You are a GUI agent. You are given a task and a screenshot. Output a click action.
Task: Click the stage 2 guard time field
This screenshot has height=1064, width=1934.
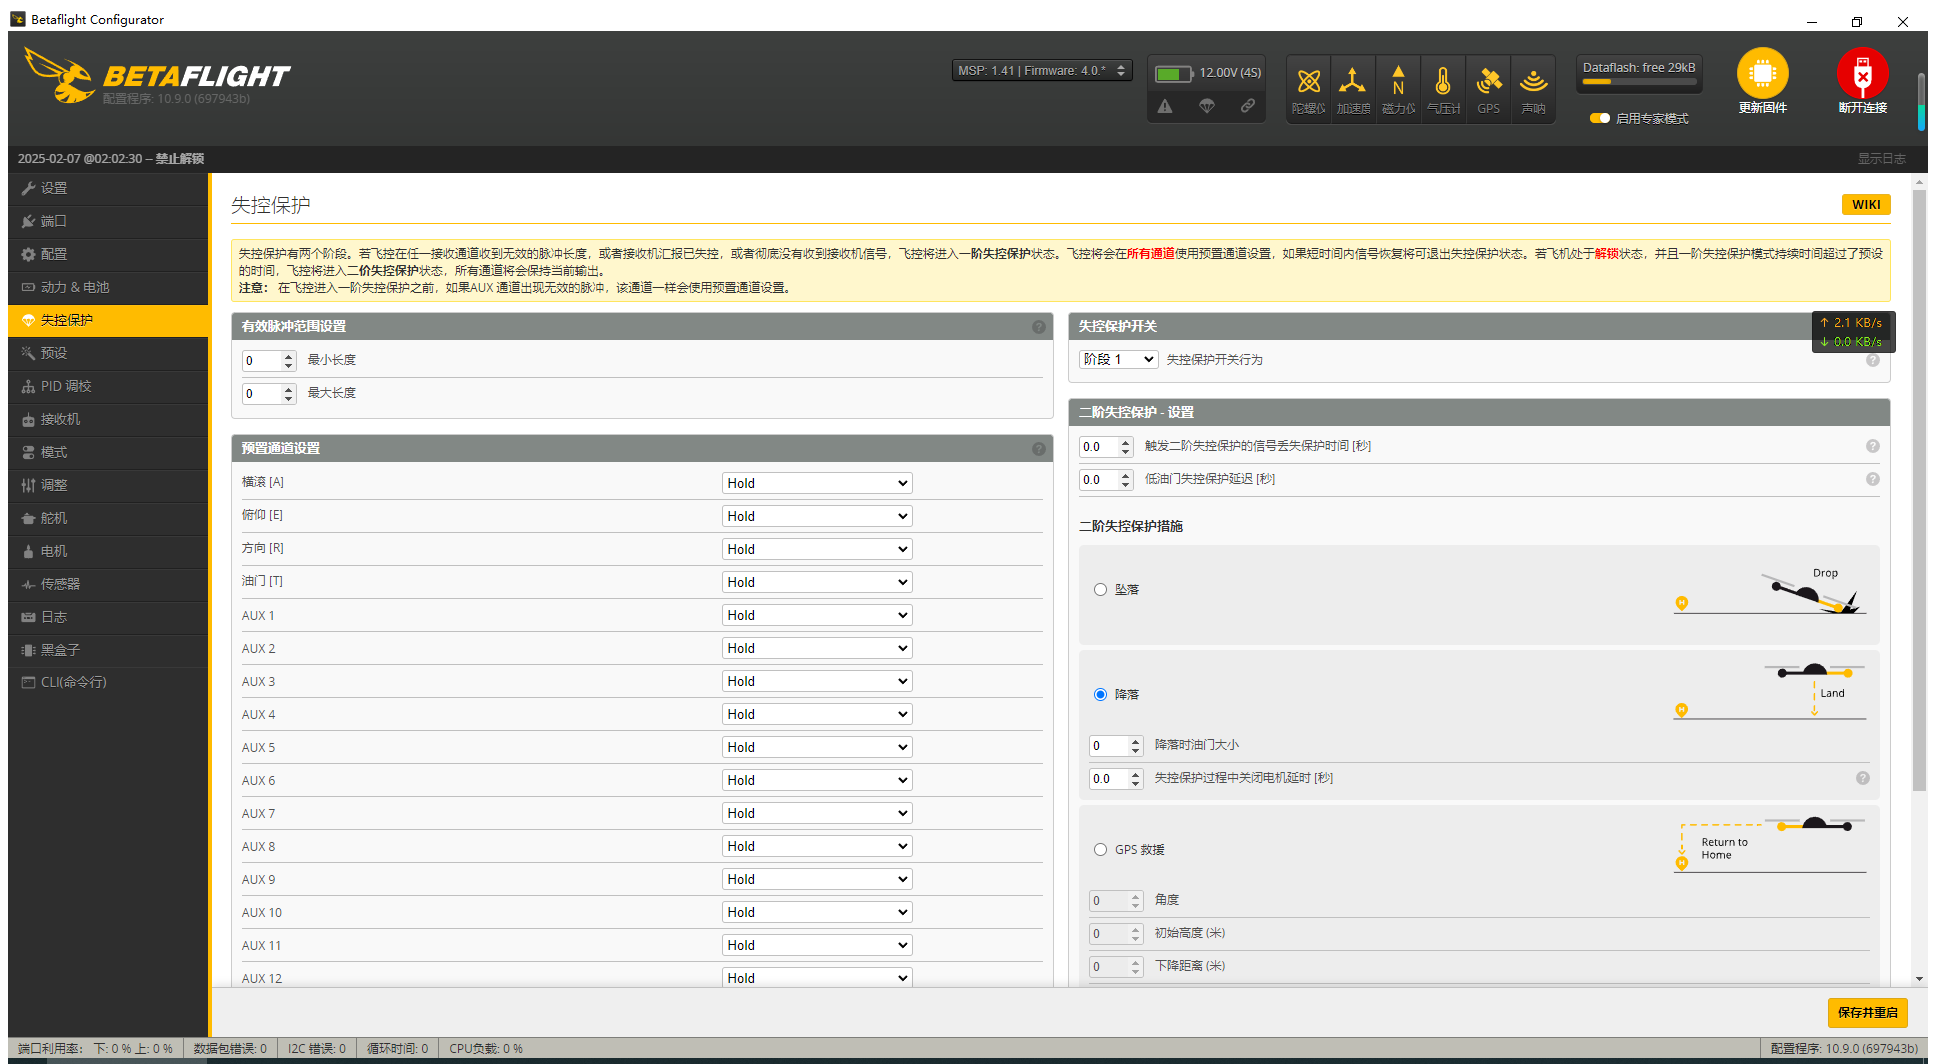(x=1106, y=447)
